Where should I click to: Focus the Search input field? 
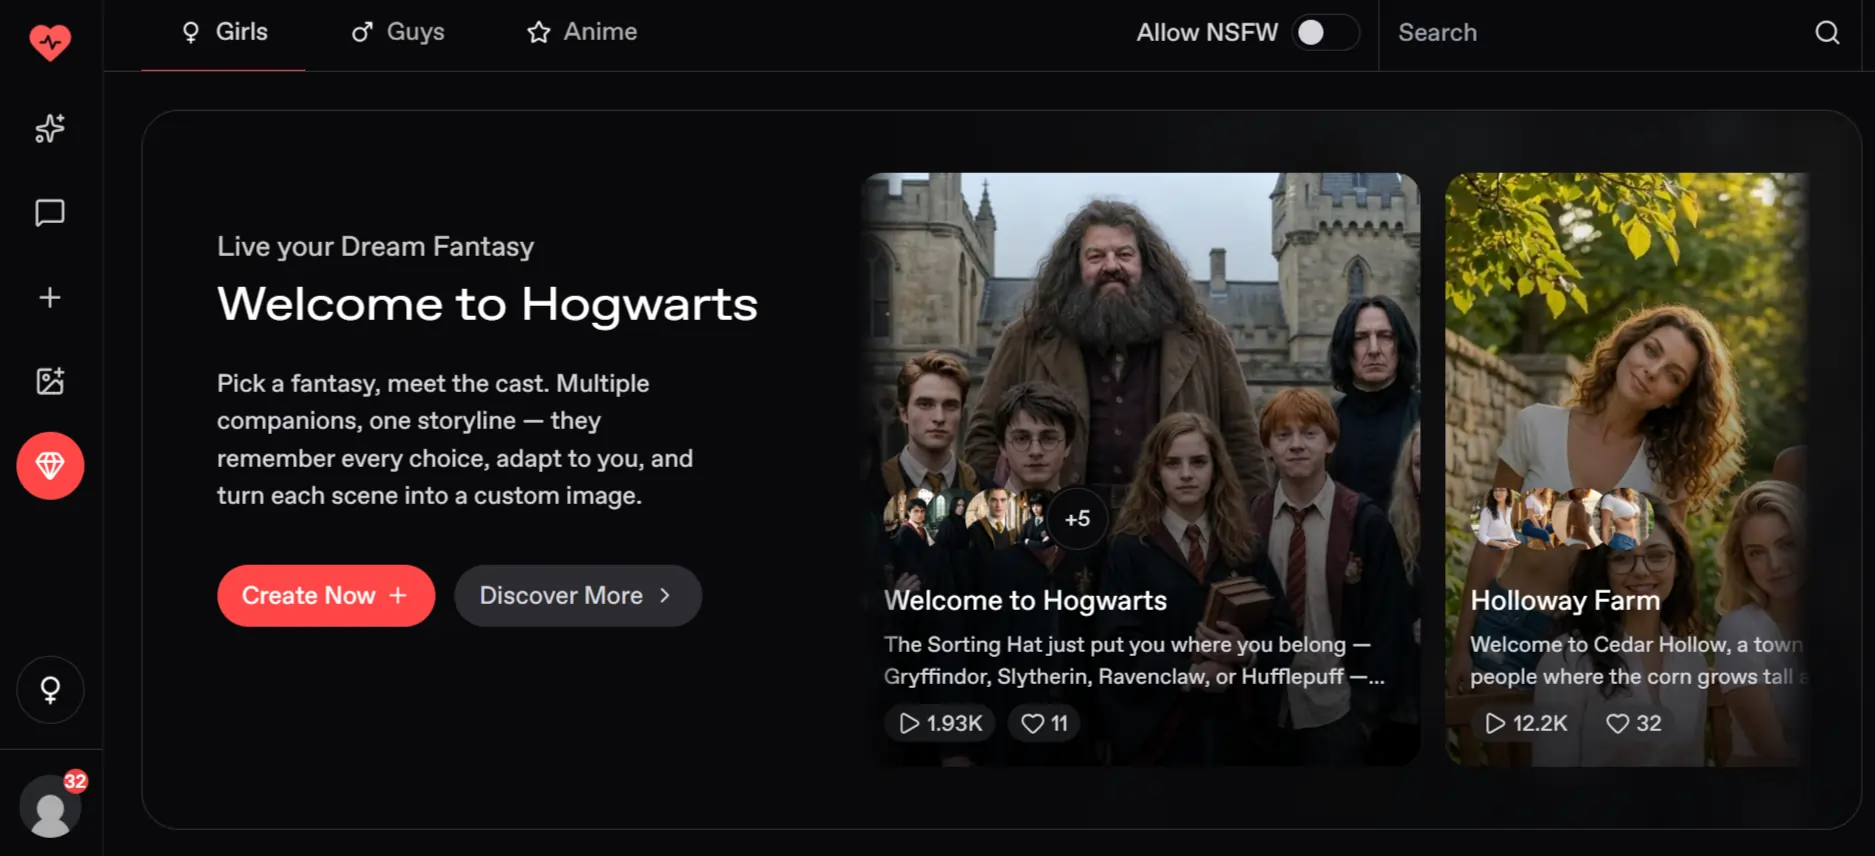pos(1600,33)
